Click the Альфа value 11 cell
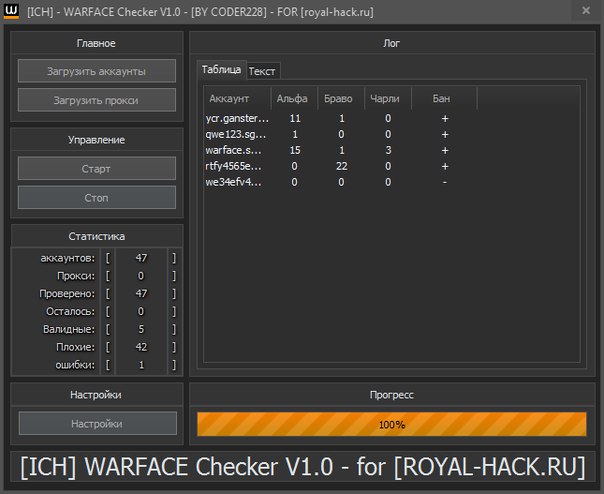This screenshot has width=604, height=494. [295, 118]
